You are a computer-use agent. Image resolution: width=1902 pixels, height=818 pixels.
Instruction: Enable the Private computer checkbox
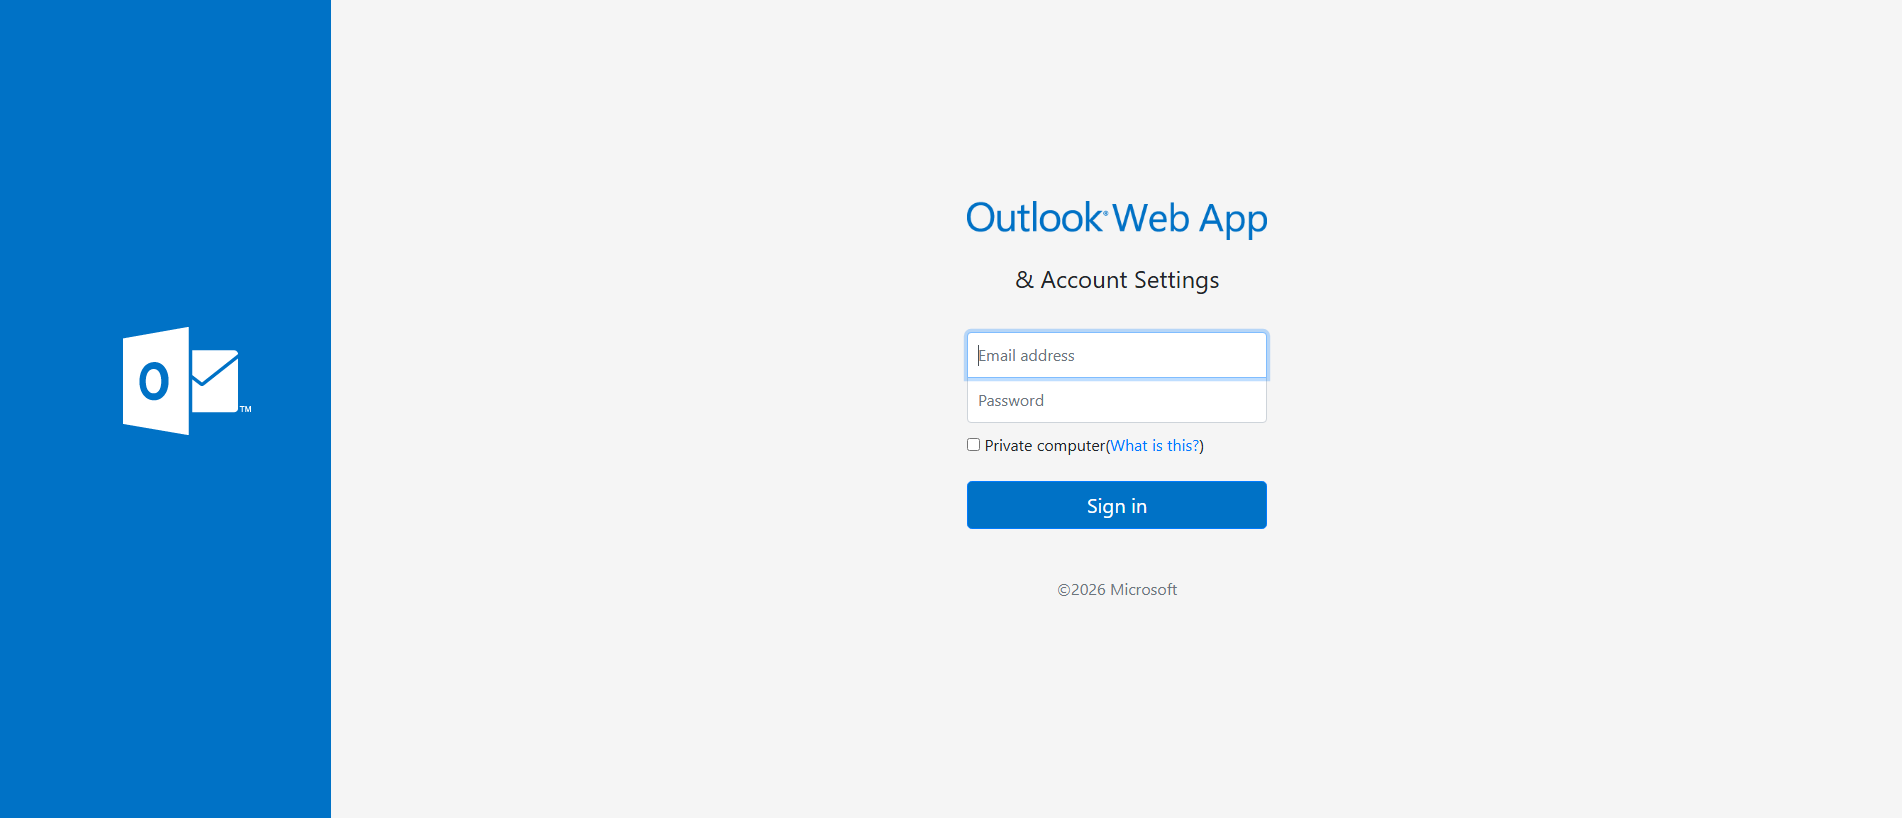coord(973,445)
